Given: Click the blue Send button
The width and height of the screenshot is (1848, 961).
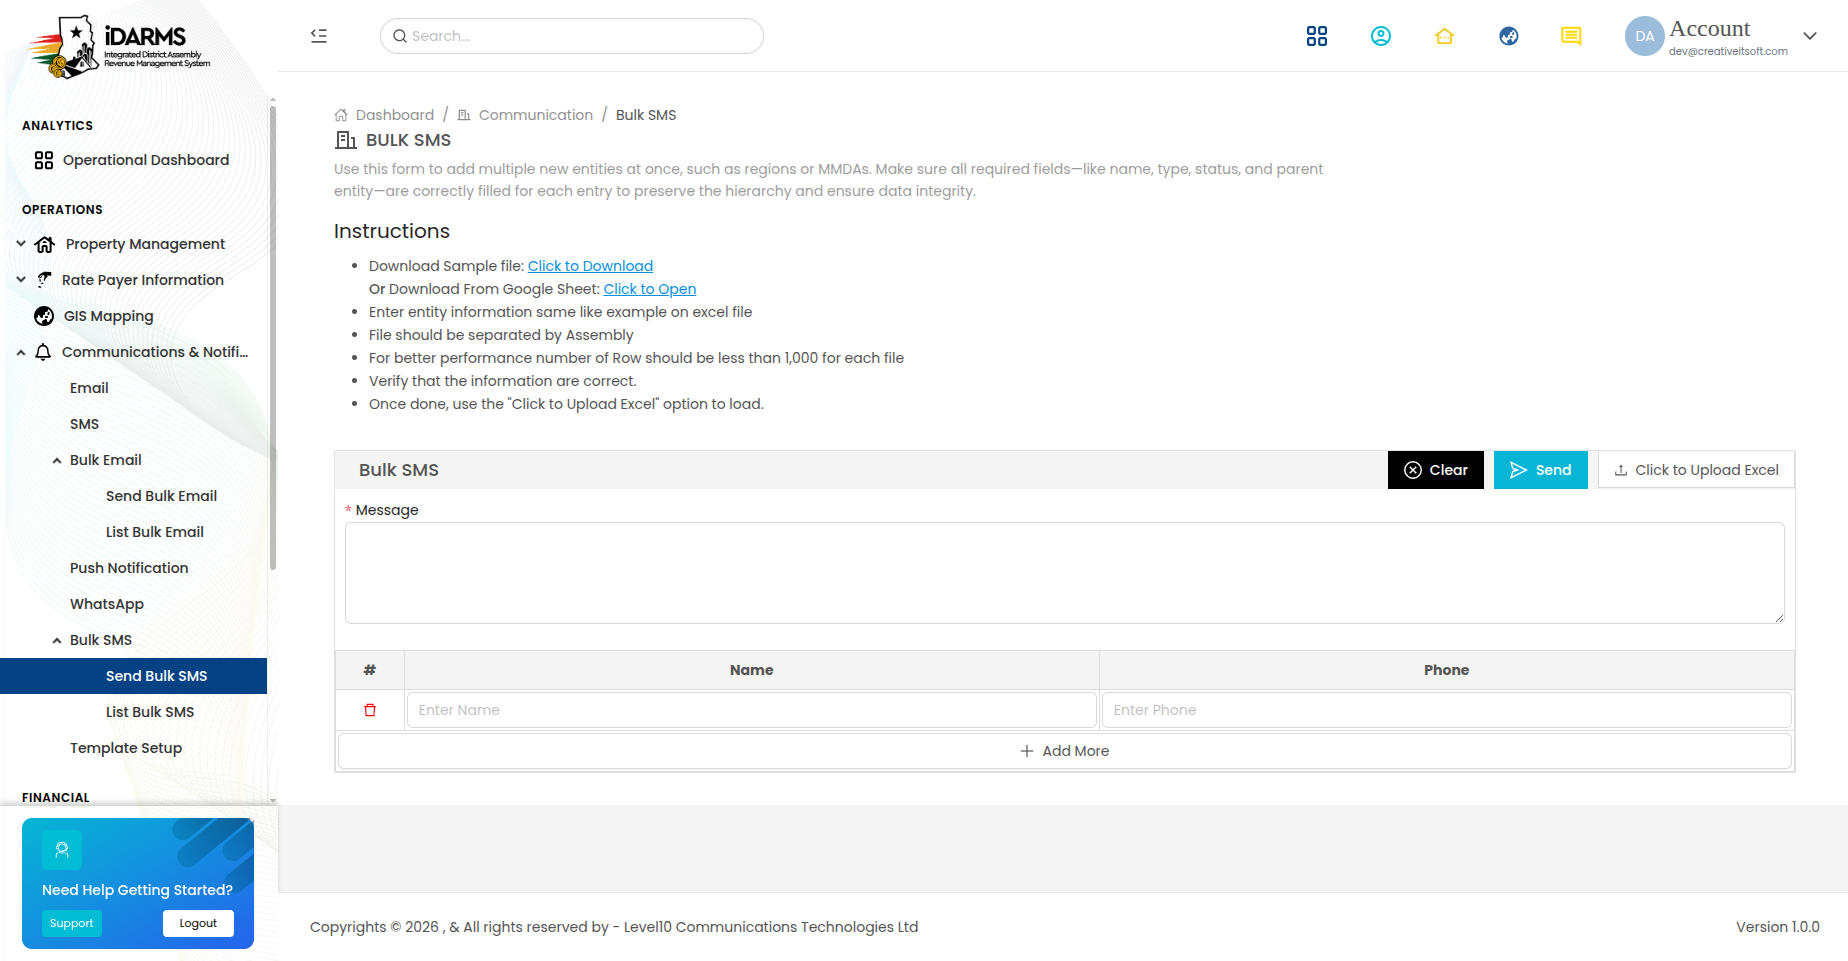Looking at the screenshot, I should (x=1541, y=470).
